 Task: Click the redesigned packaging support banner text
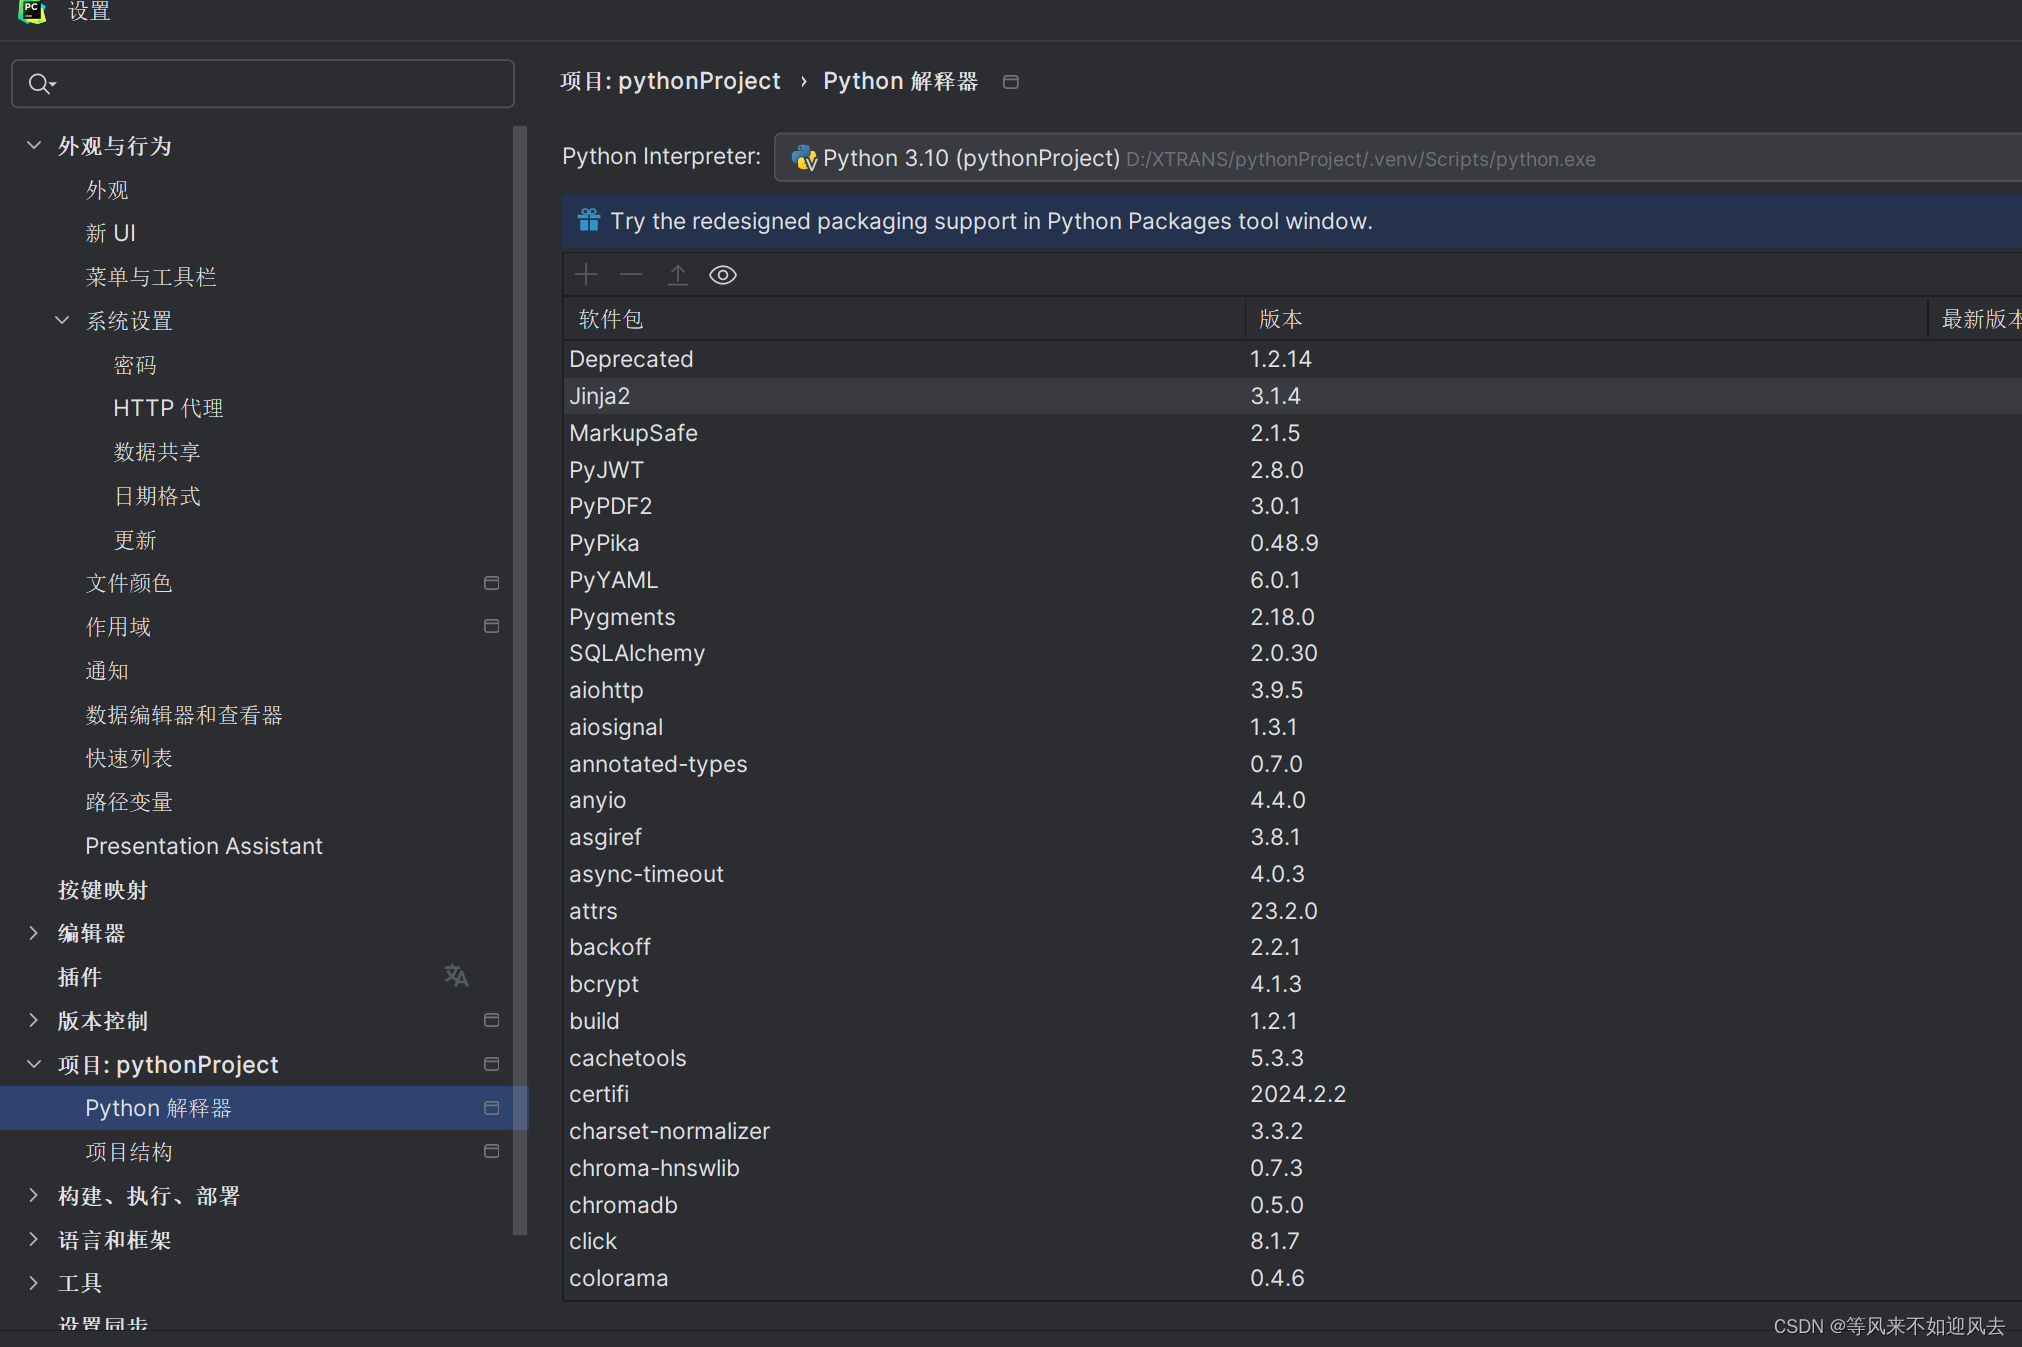tap(991, 221)
